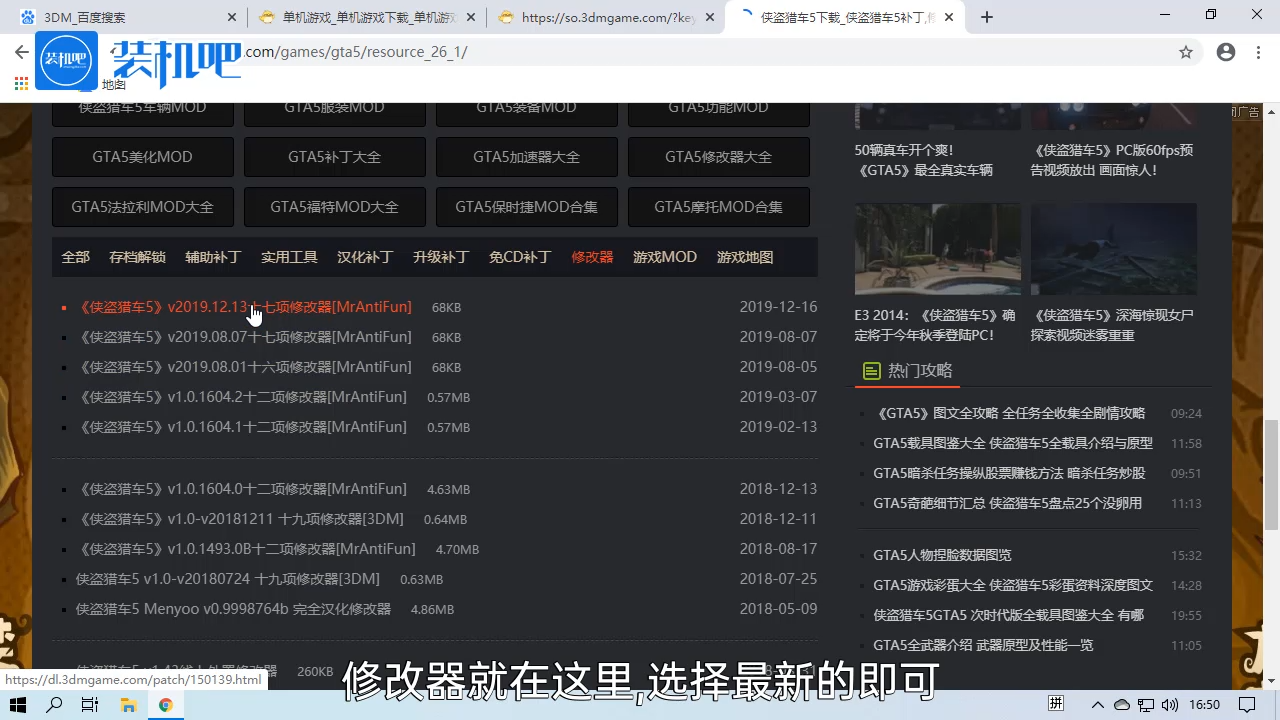Viewport: 1280px width, 720px height.
Task: Click the browser profile avatar icon
Action: pos(1226,51)
